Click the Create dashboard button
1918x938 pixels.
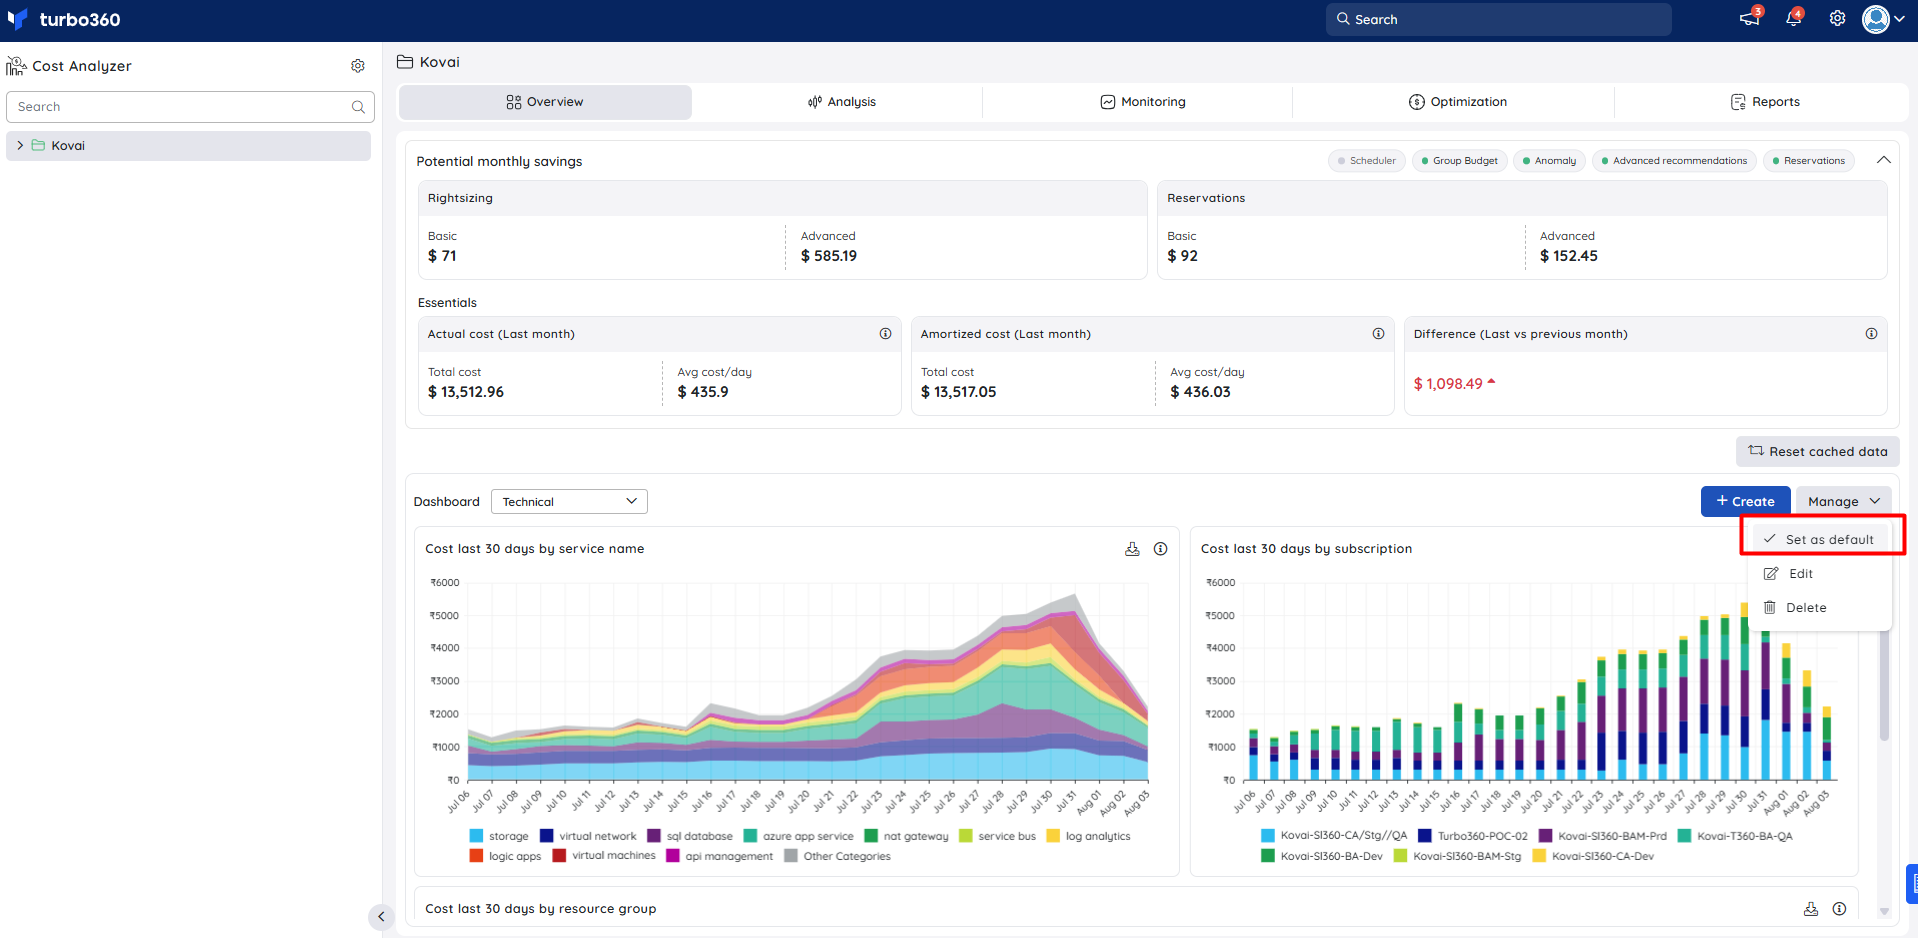click(1745, 501)
